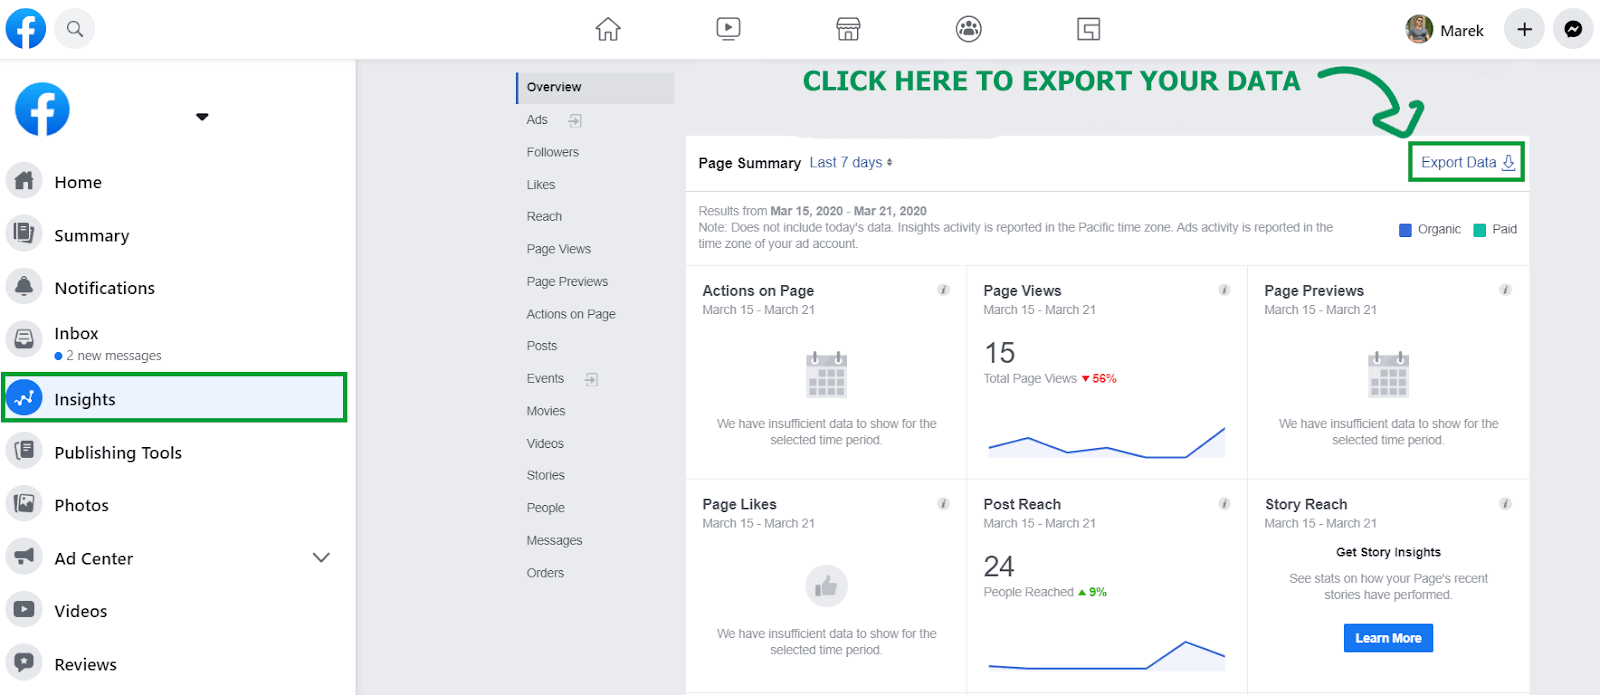This screenshot has width=1600, height=695.
Task: Click info icon on Page Previews card
Action: (x=1505, y=290)
